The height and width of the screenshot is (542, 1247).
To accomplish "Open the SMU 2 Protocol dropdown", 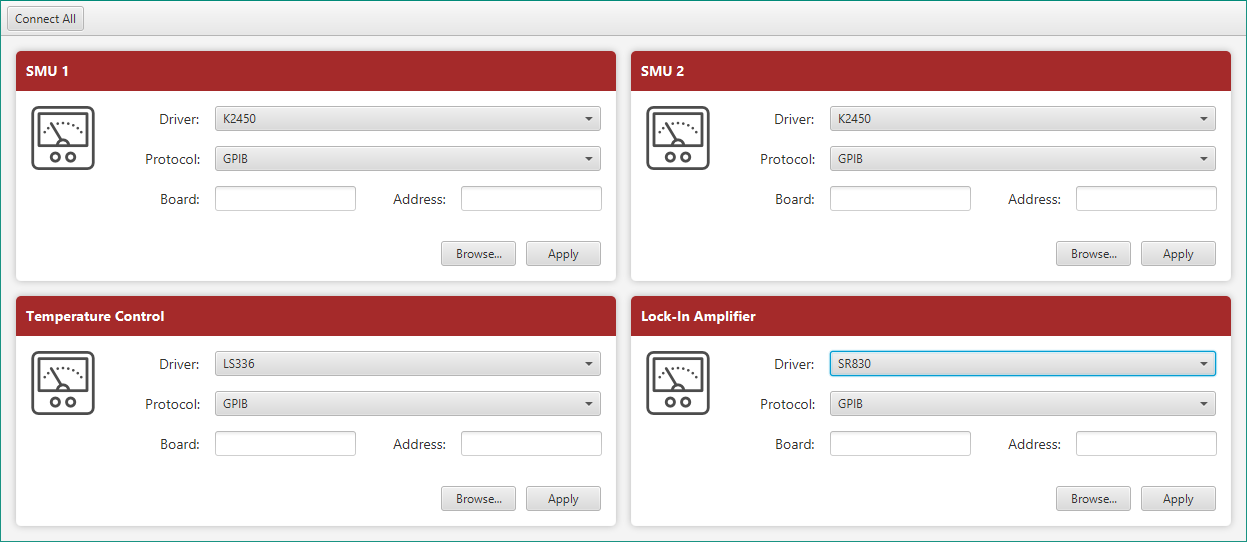I will coord(1023,159).
